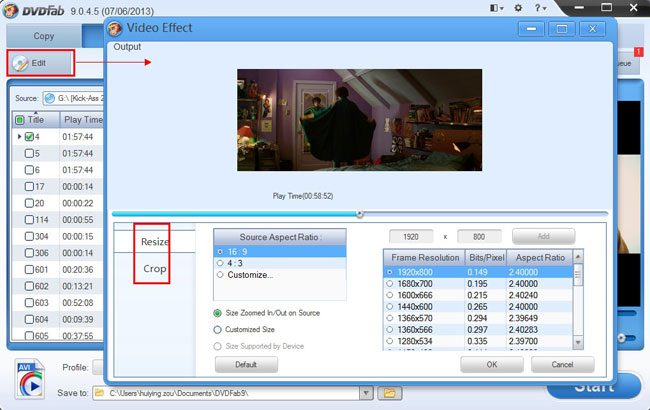This screenshot has height=410, width=650.
Task: Click the Start button
Action: 594,386
